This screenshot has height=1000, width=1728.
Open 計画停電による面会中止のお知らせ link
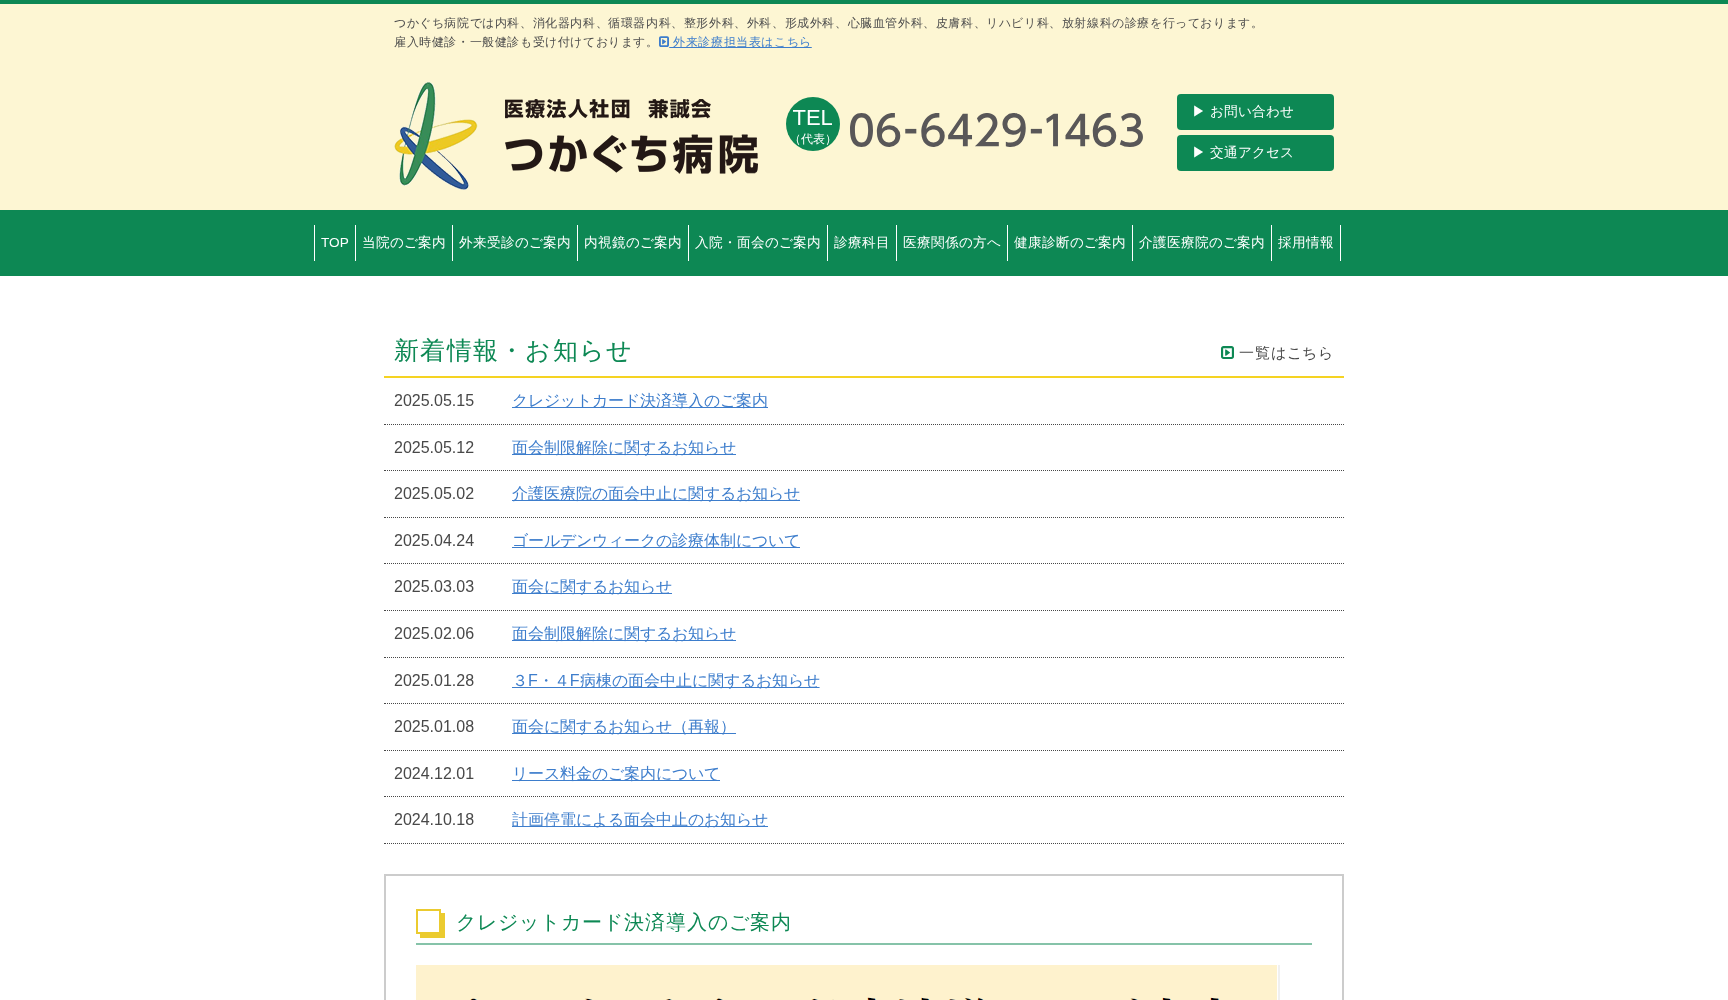coord(640,819)
